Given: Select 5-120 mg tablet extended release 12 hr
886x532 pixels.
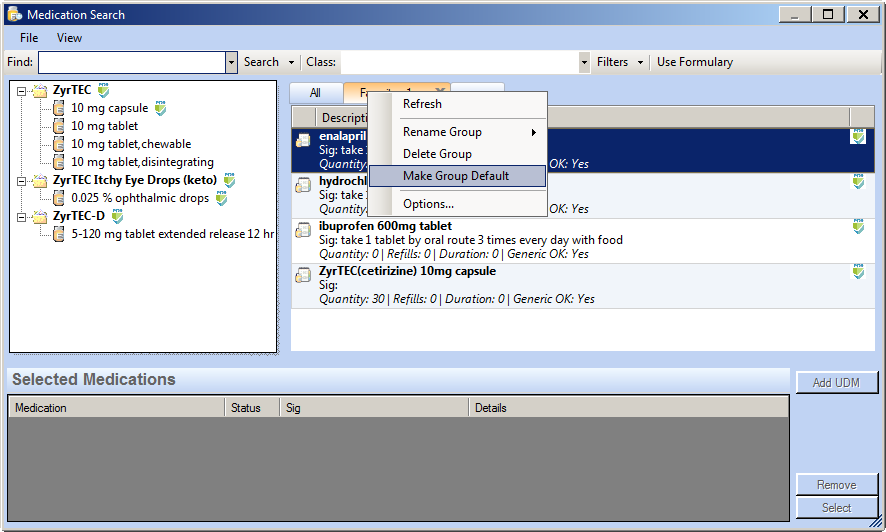Looking at the screenshot, I should [x=172, y=234].
